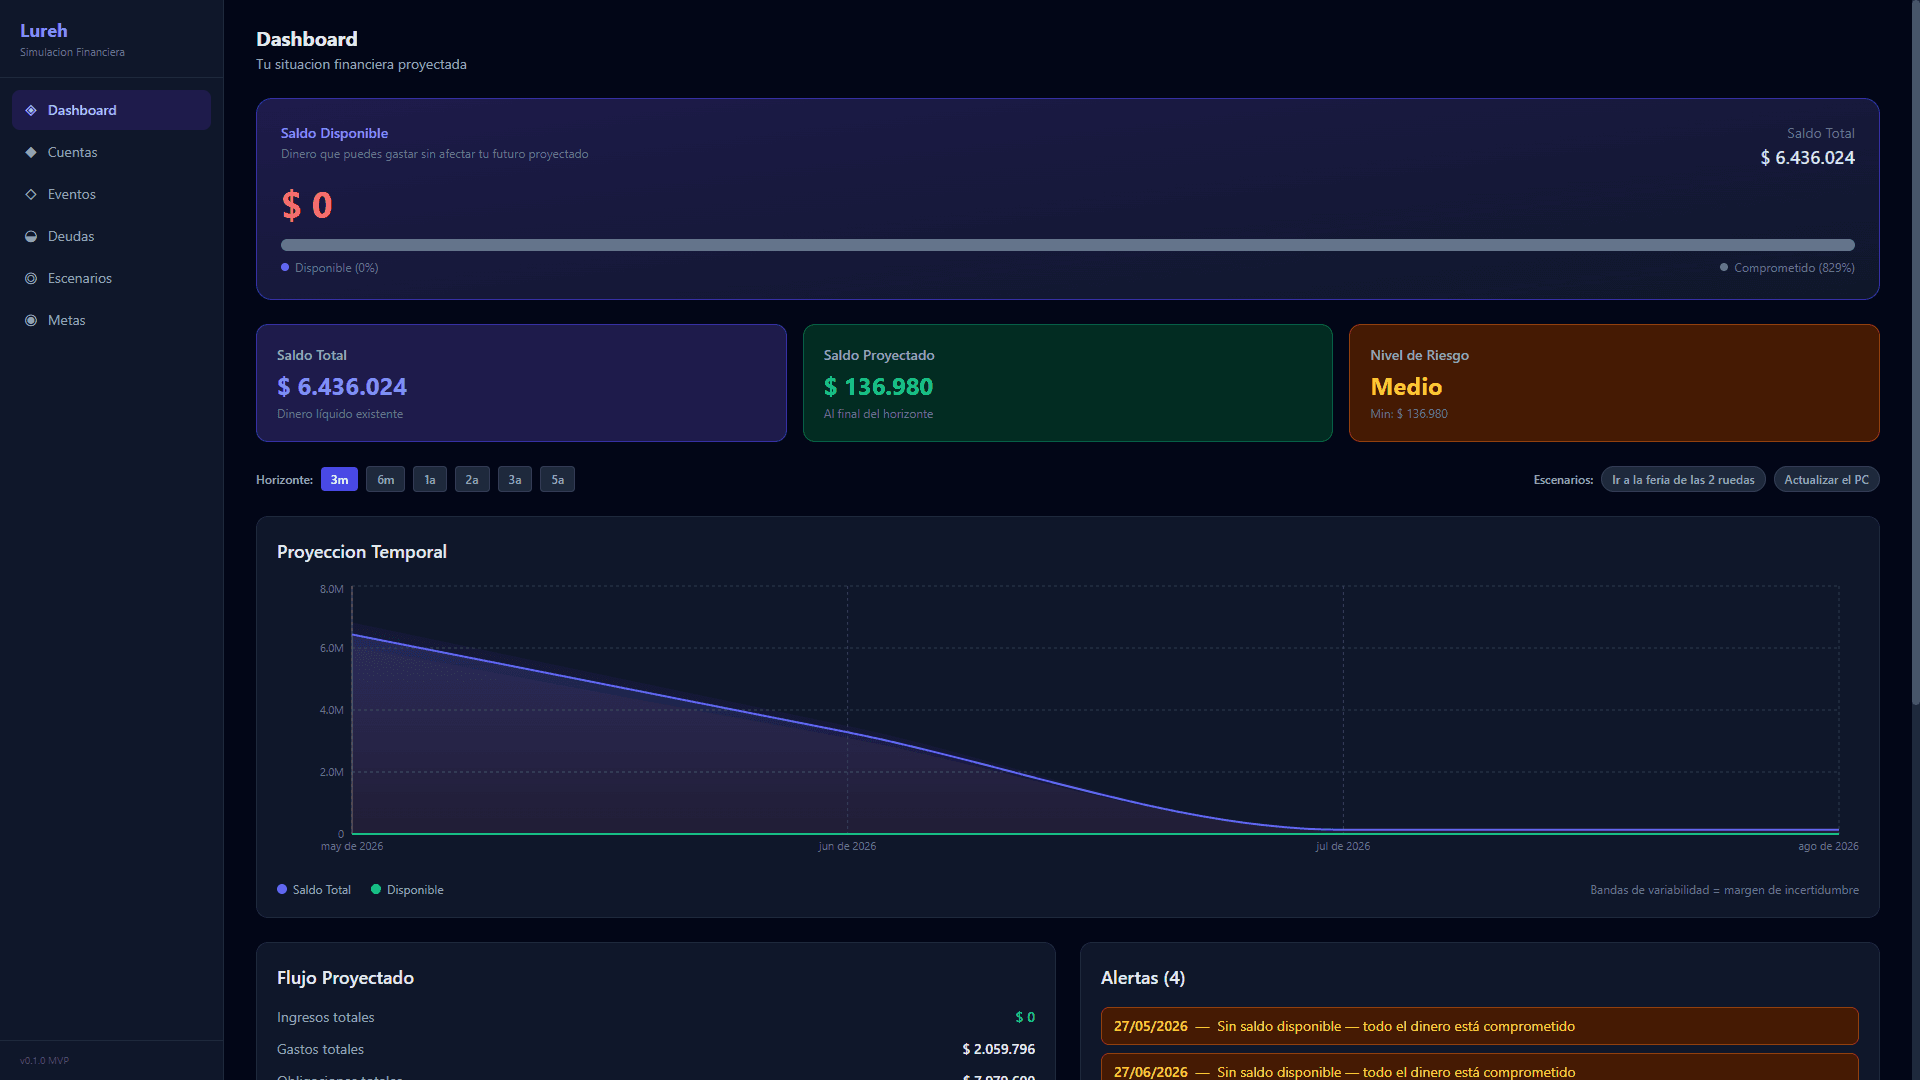Click the Disponible (0%) label
This screenshot has width=1920, height=1080.
click(x=330, y=268)
